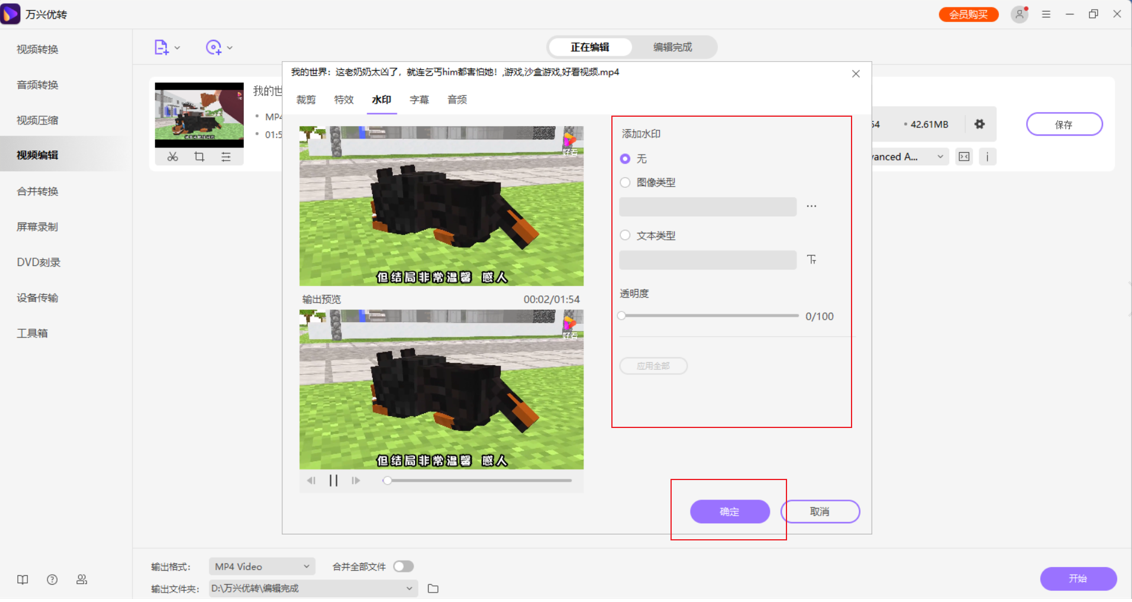Close the watermark edit dialog

tap(855, 74)
